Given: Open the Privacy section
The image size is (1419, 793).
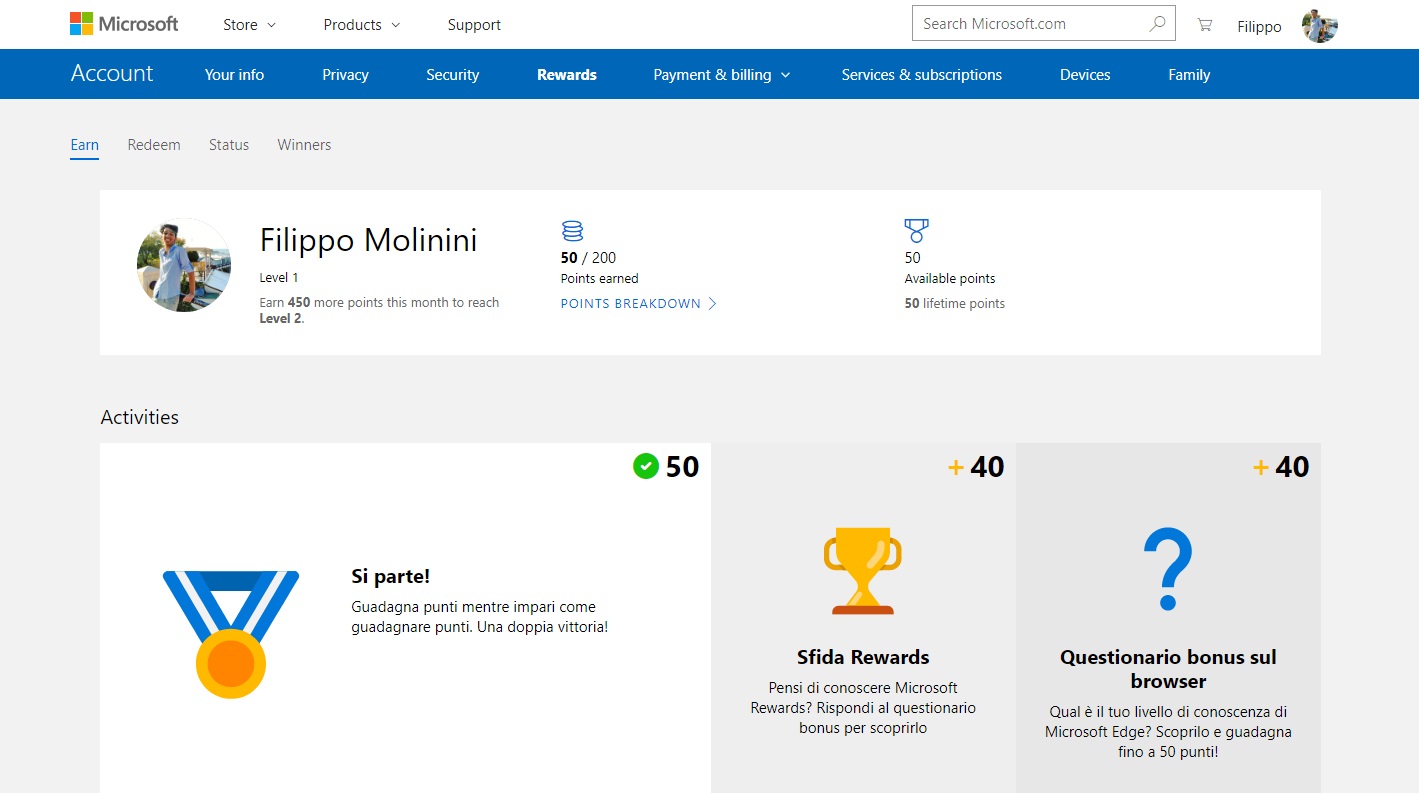Looking at the screenshot, I should click(345, 75).
